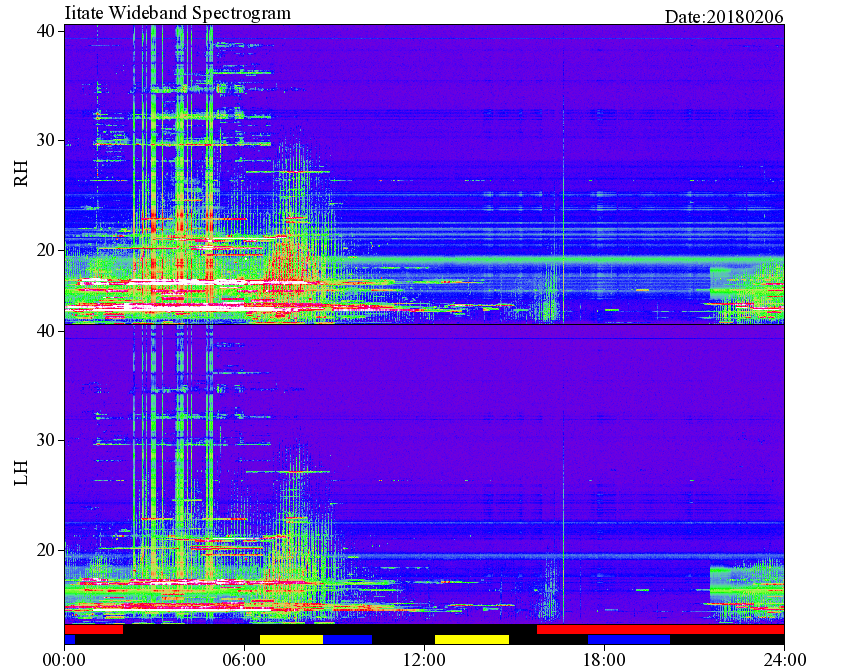This screenshot has width=848, height=668.
Task: Click the Iitate Wideband Spectrogram title
Action: (177, 12)
